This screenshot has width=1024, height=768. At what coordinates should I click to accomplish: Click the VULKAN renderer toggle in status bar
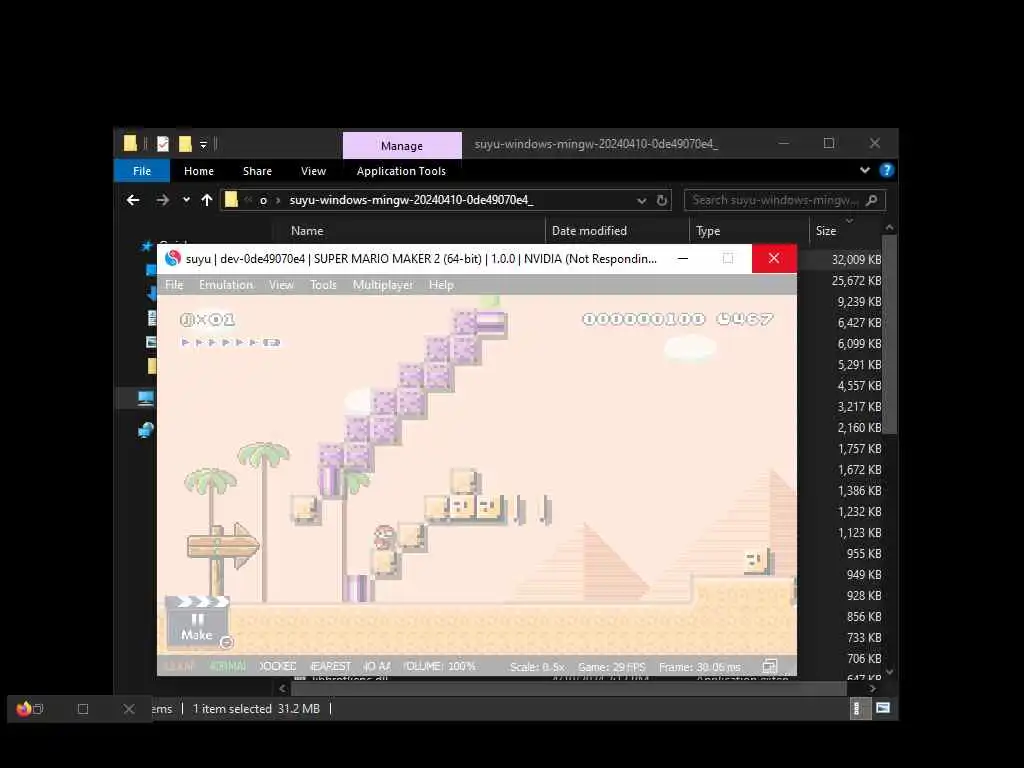(x=180, y=666)
